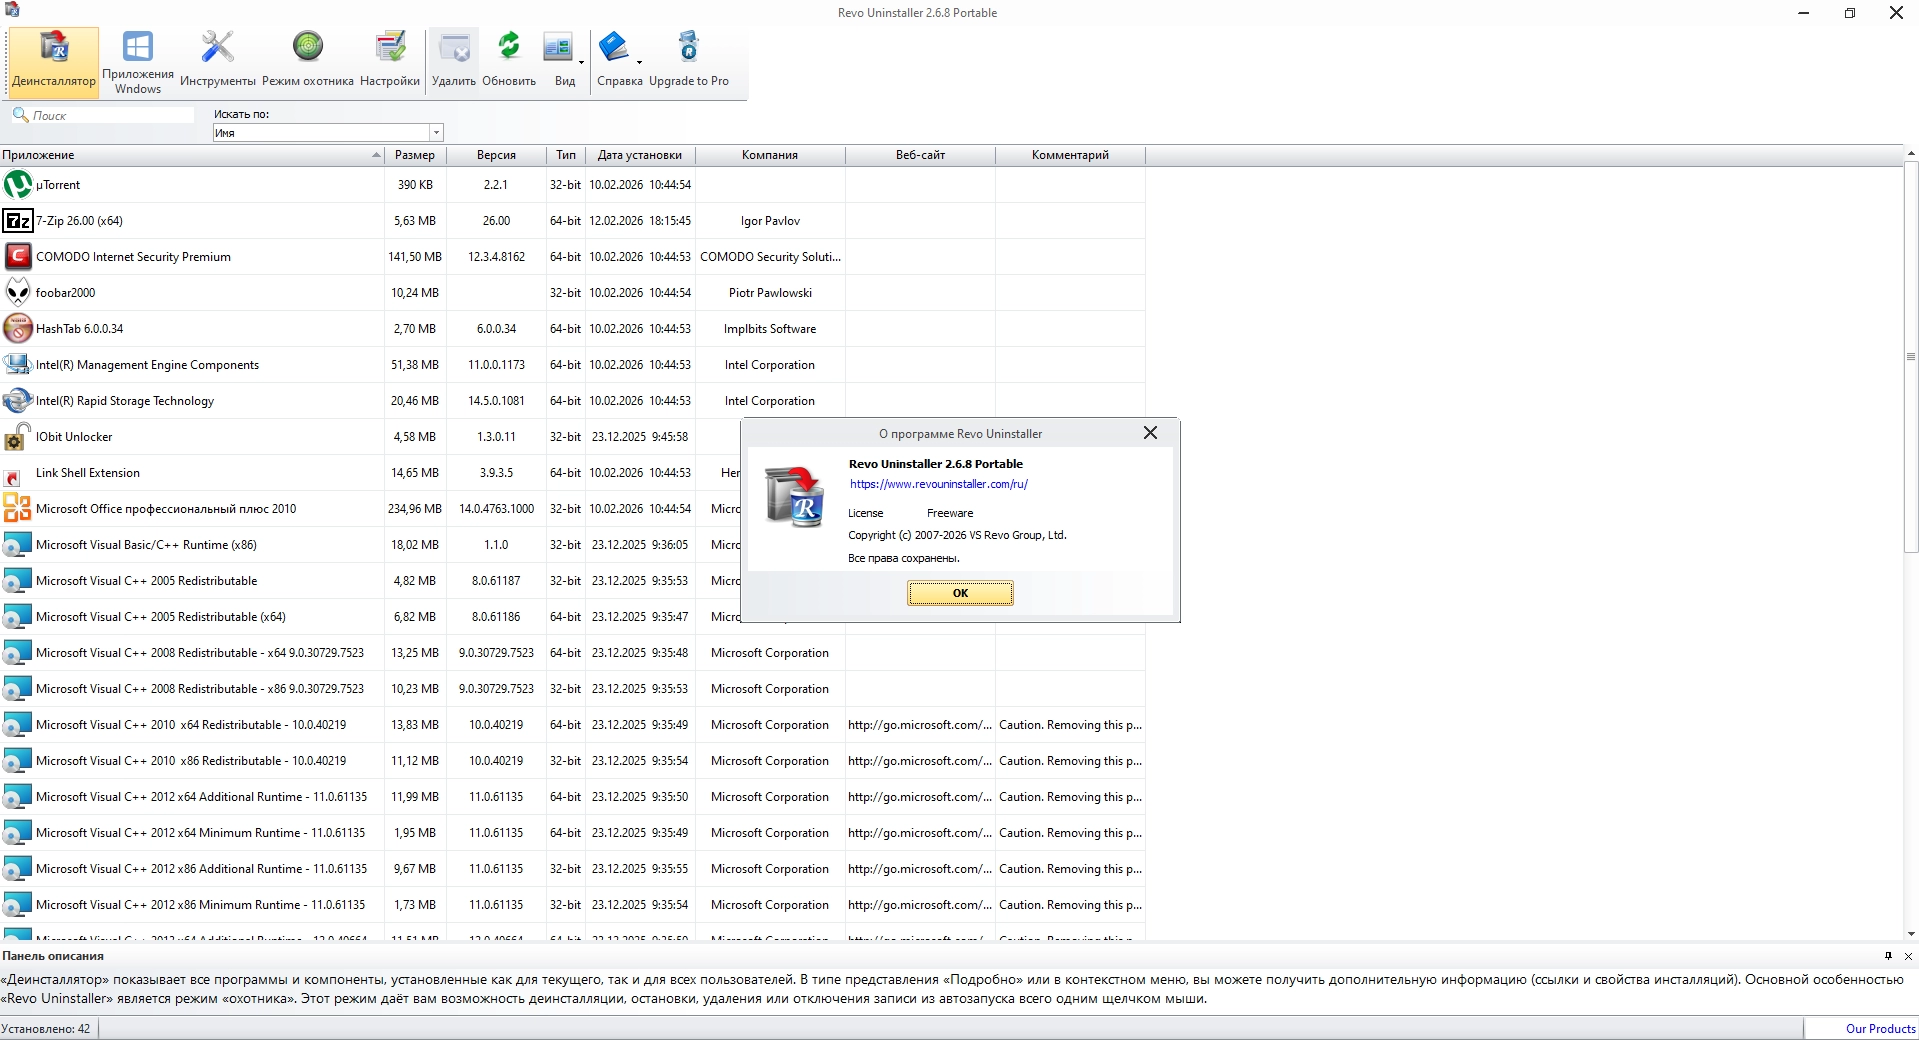Expand the Справка dropdown arrow

click(639, 63)
